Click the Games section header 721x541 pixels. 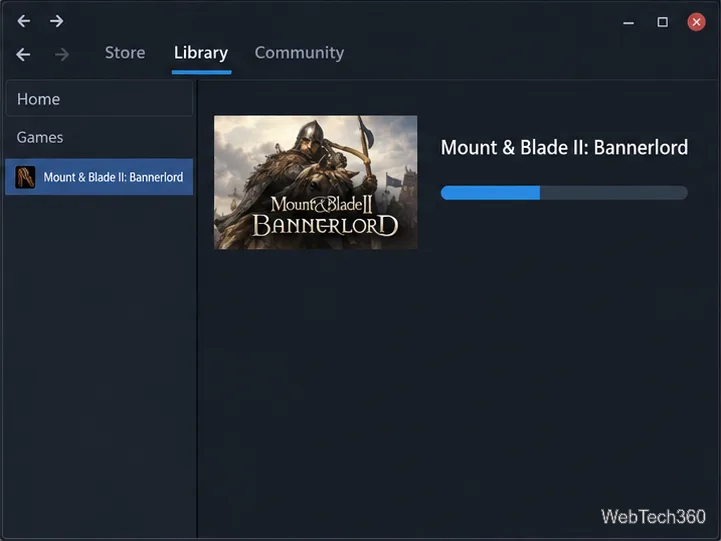point(40,137)
